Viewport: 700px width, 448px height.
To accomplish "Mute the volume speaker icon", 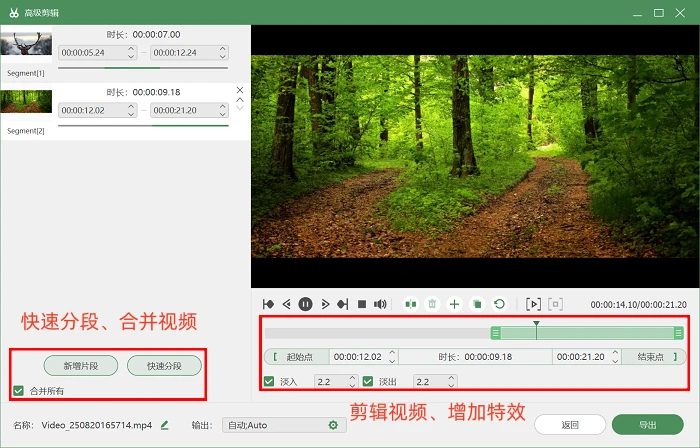I will [x=380, y=304].
